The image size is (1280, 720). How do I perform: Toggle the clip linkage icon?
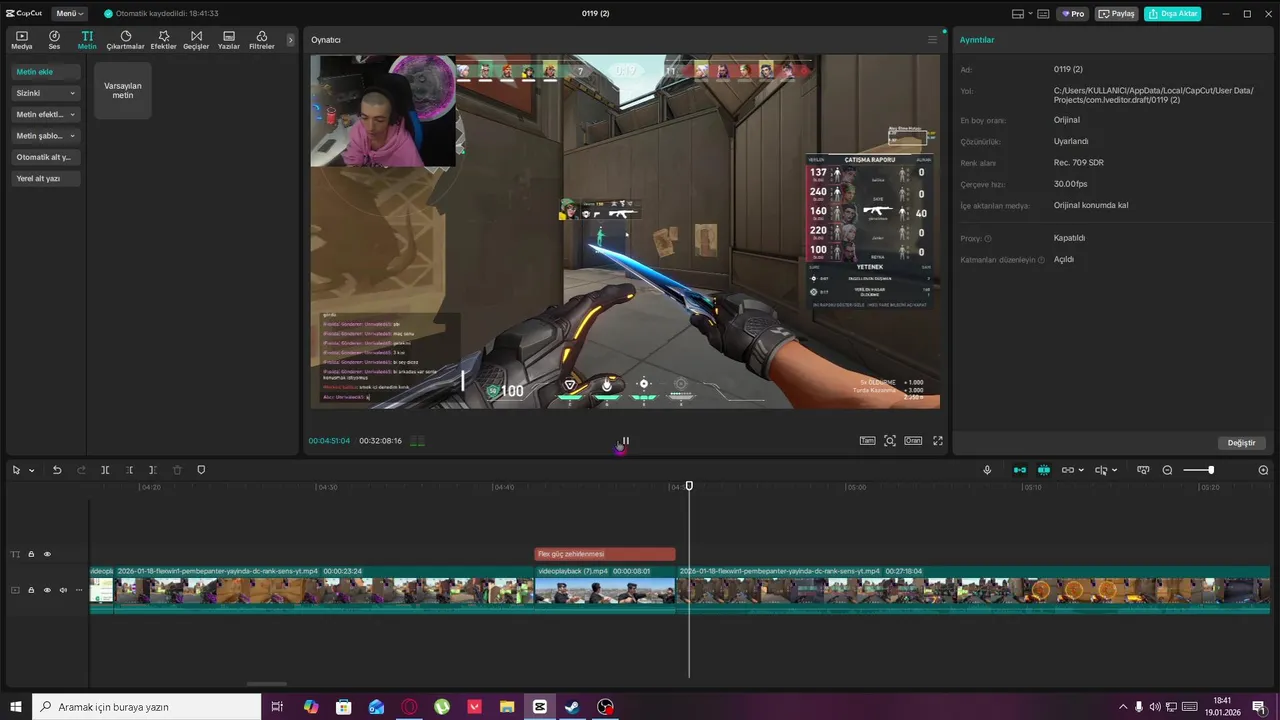1067,470
